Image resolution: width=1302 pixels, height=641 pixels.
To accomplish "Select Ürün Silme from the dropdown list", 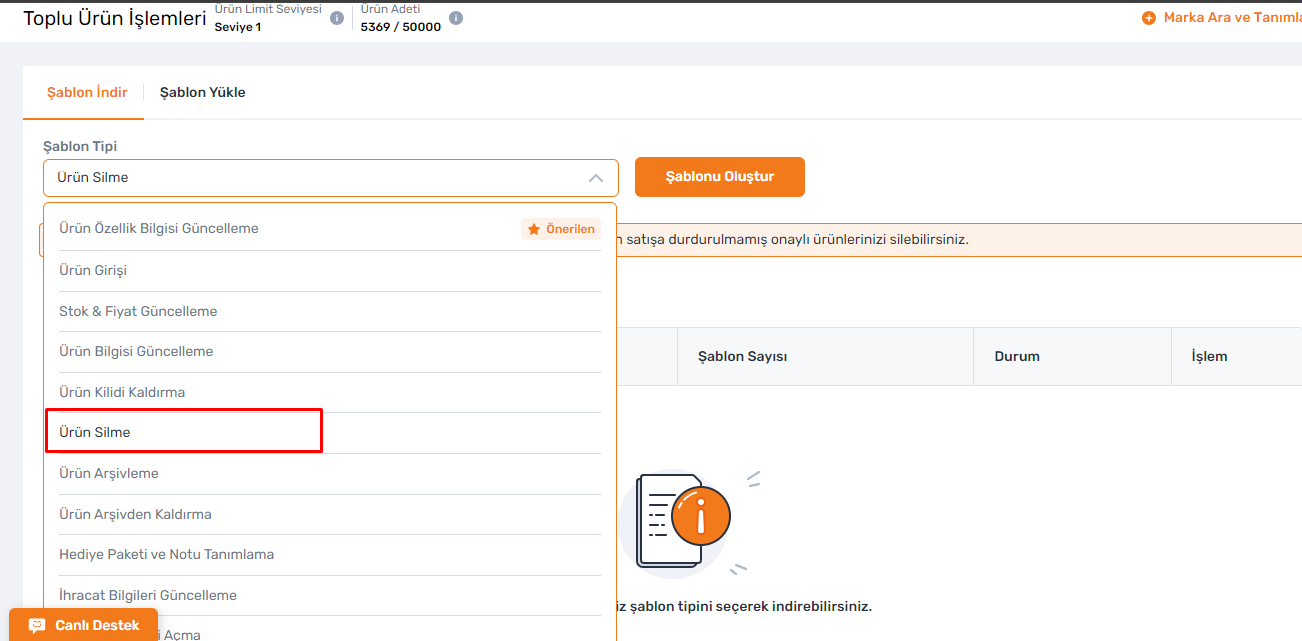I will 330,433.
